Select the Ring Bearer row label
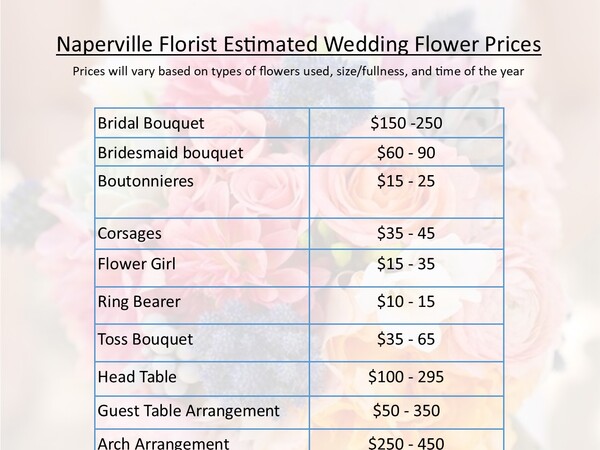600x450 pixels. pyautogui.click(x=139, y=302)
